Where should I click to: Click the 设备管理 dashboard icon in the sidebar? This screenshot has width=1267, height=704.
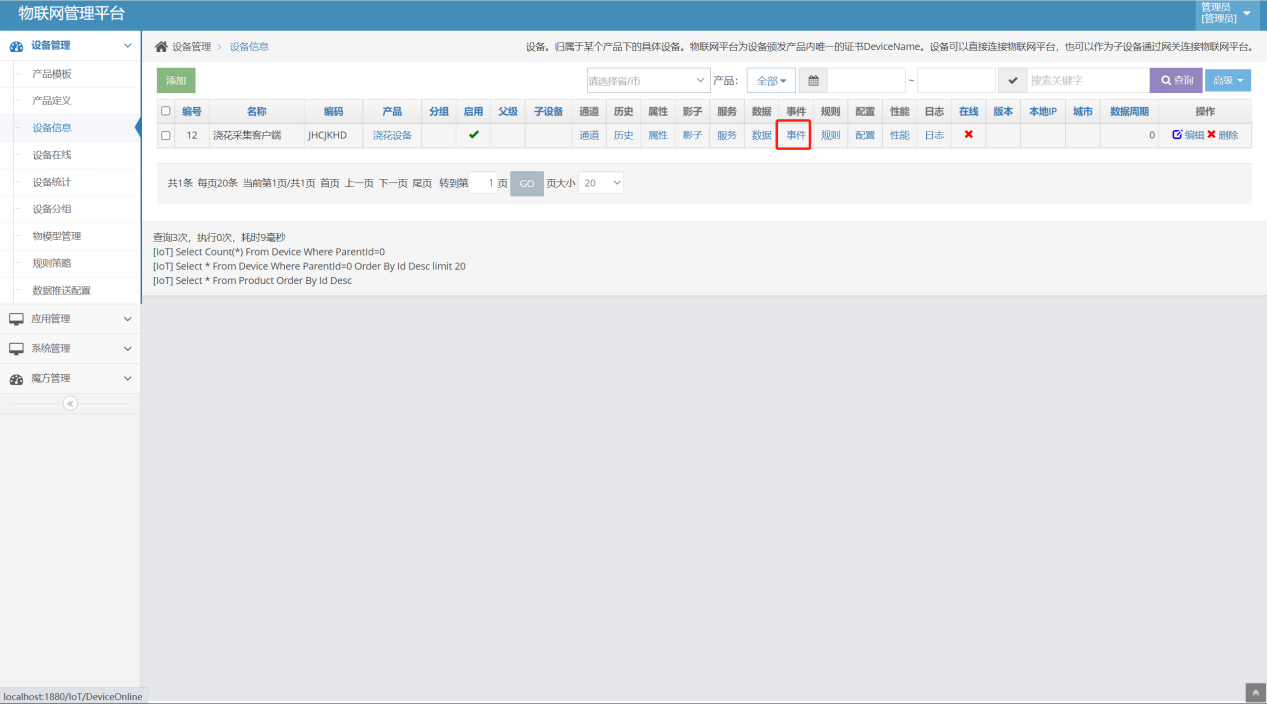tap(17, 46)
